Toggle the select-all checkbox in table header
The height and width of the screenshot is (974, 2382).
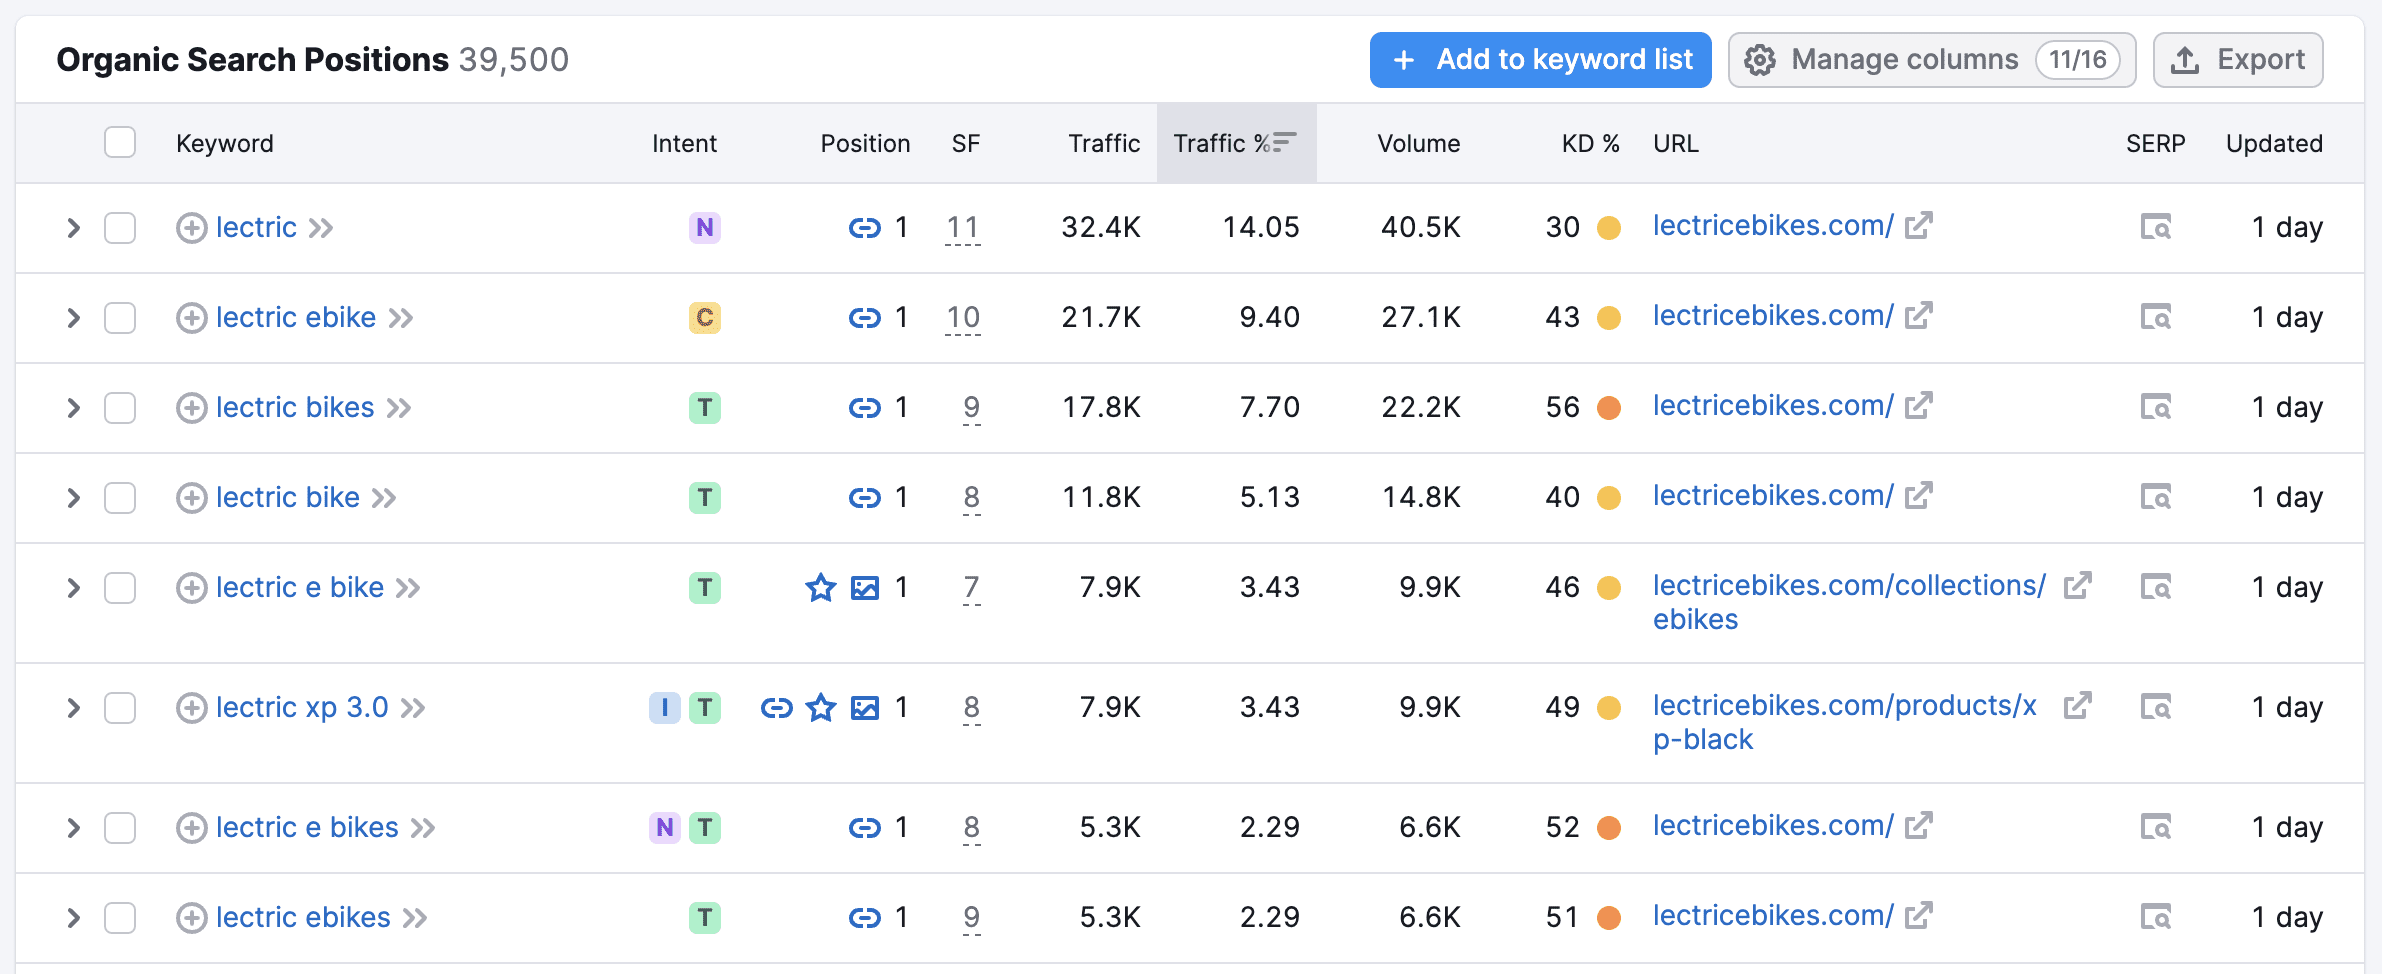(120, 143)
